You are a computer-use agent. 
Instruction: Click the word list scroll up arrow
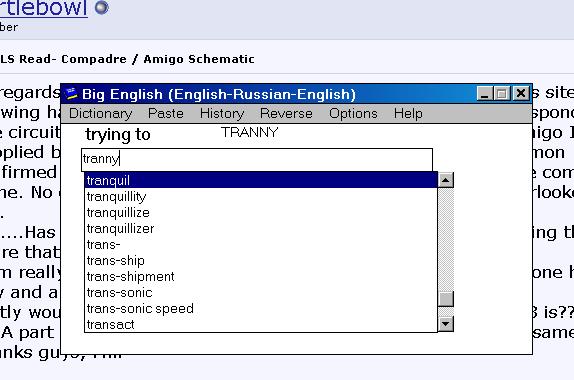coord(446,180)
